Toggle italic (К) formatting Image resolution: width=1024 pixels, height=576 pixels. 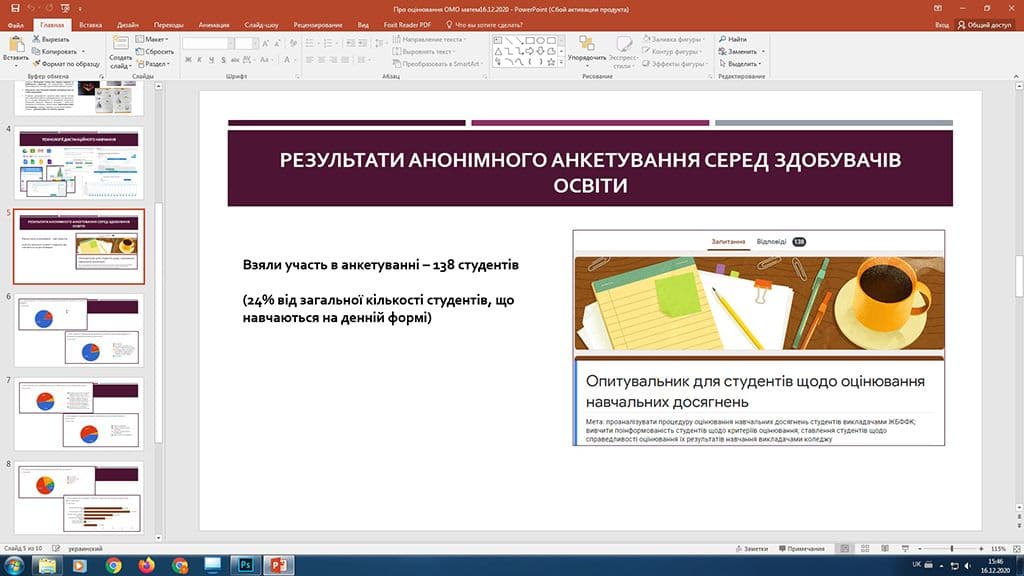[x=200, y=60]
